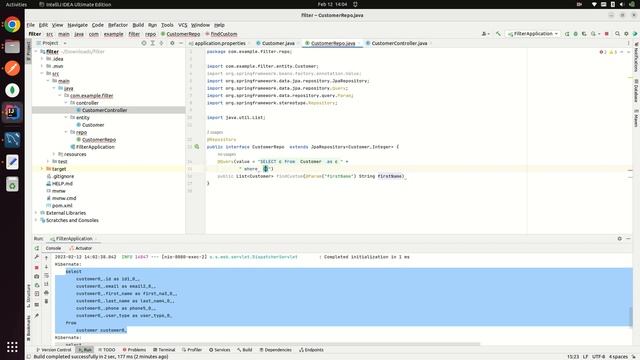Screen dimensions: 640x360
Task: Open Postman from the dock
Action: (12, 68)
